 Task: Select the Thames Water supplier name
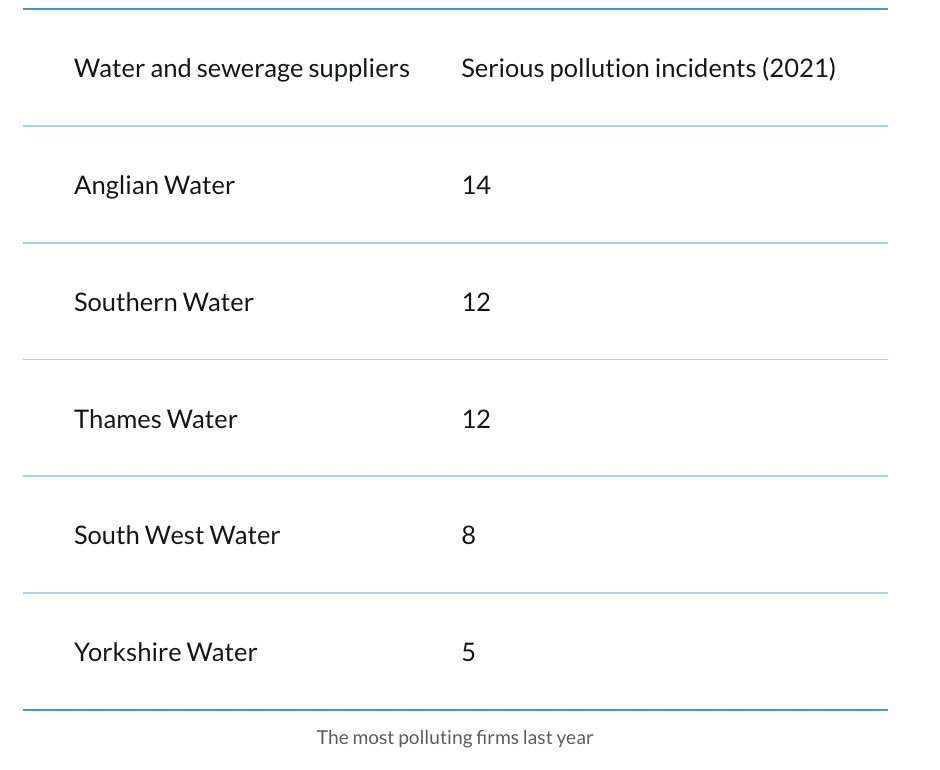coord(156,419)
